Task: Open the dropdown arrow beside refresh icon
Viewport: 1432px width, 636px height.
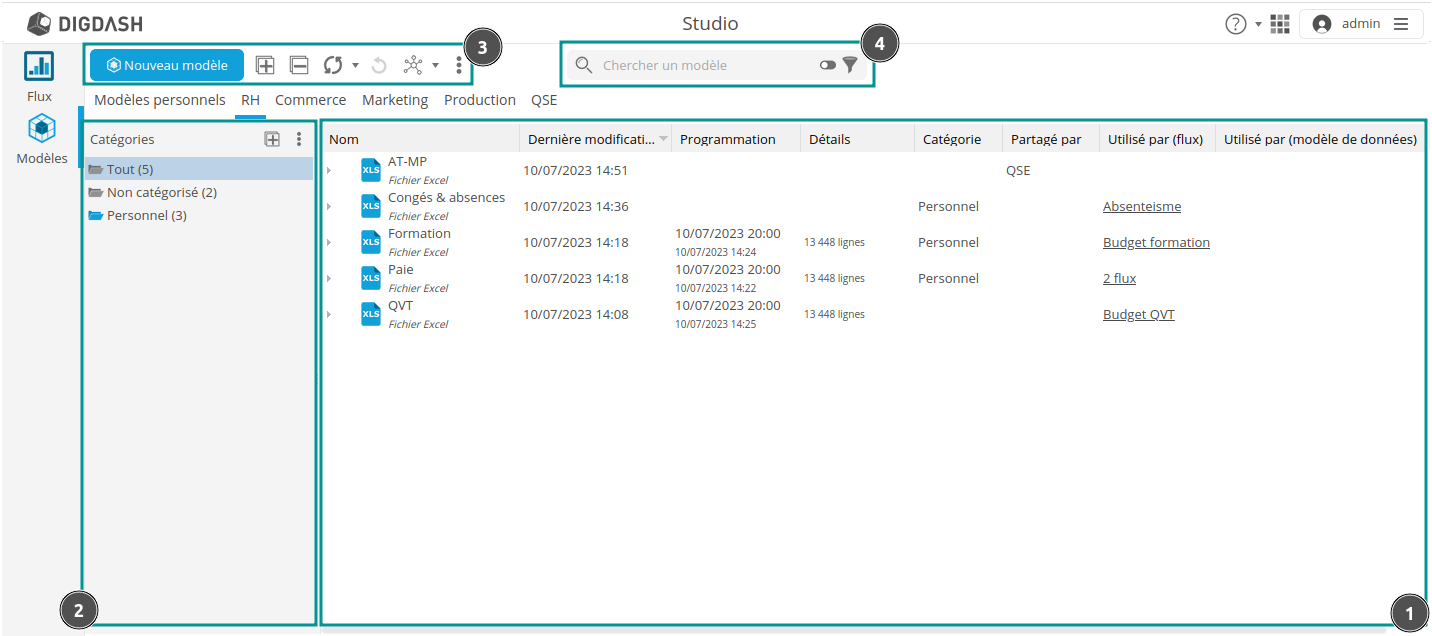Action: click(x=355, y=65)
